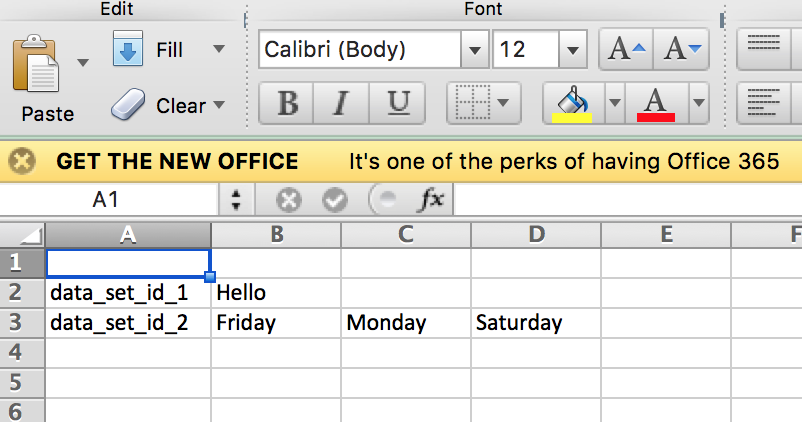Viewport: 802px width, 422px height.
Task: Select cell containing Saturday
Action: click(535, 323)
